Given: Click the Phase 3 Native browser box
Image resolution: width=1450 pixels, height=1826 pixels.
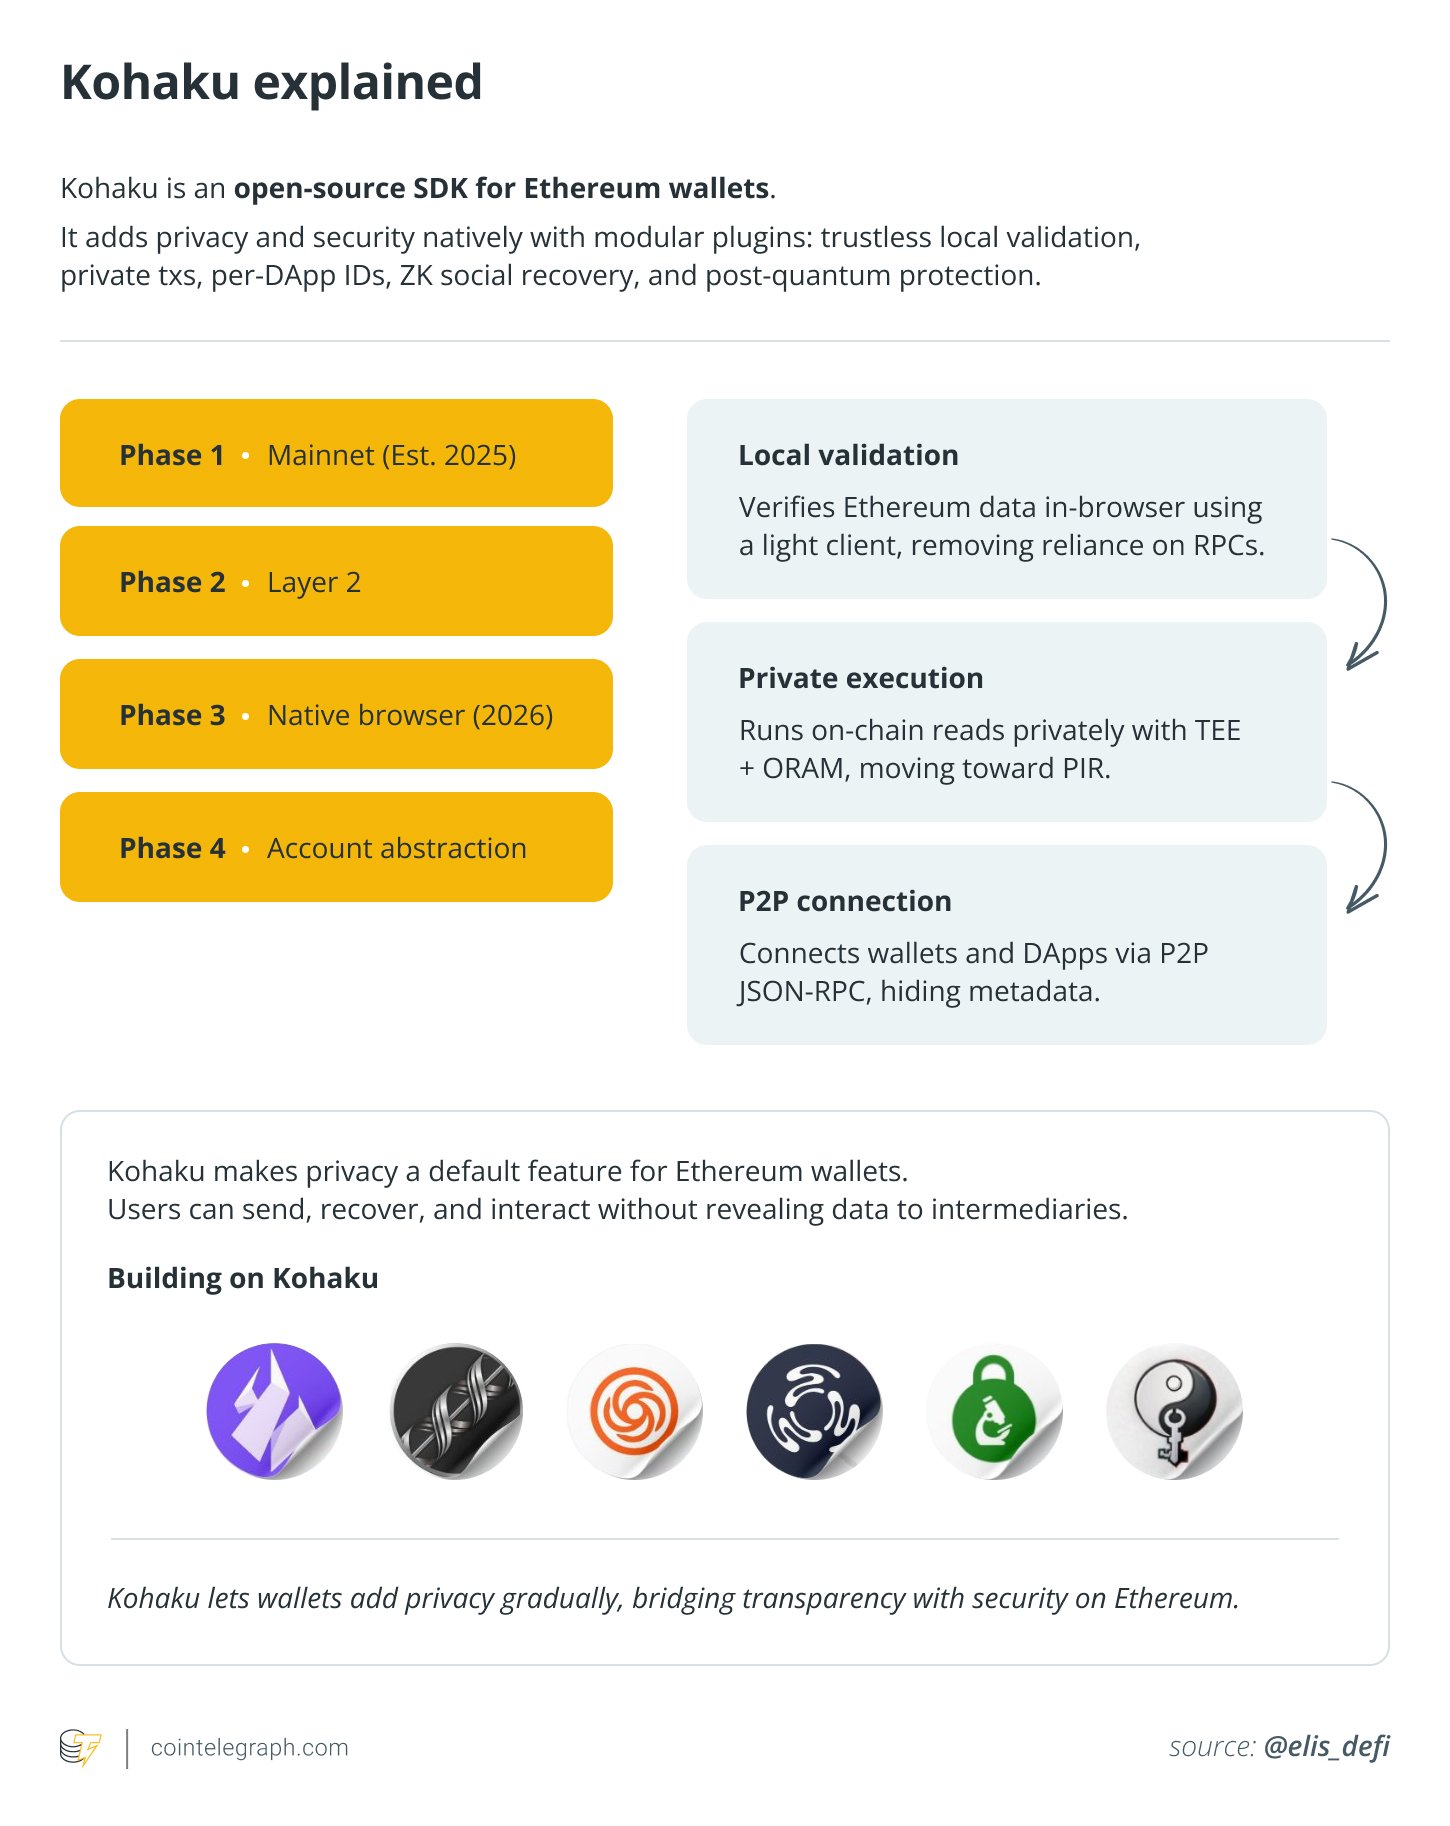Looking at the screenshot, I should pyautogui.click(x=336, y=714).
